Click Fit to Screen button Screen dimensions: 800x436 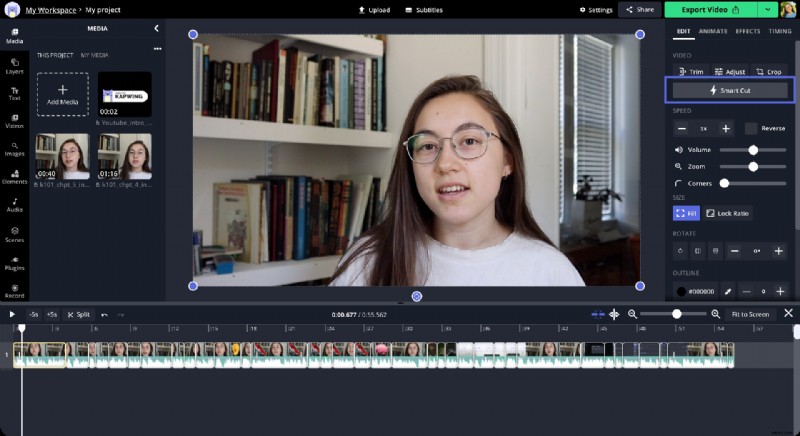point(750,315)
